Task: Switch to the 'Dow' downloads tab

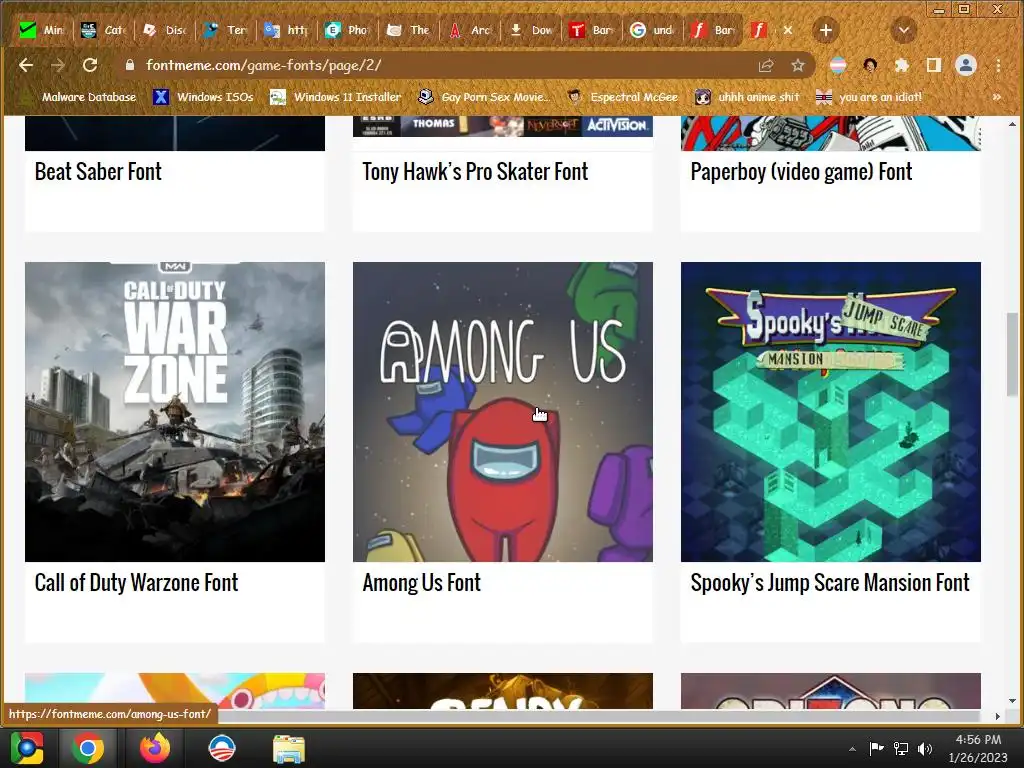Action: [532, 30]
